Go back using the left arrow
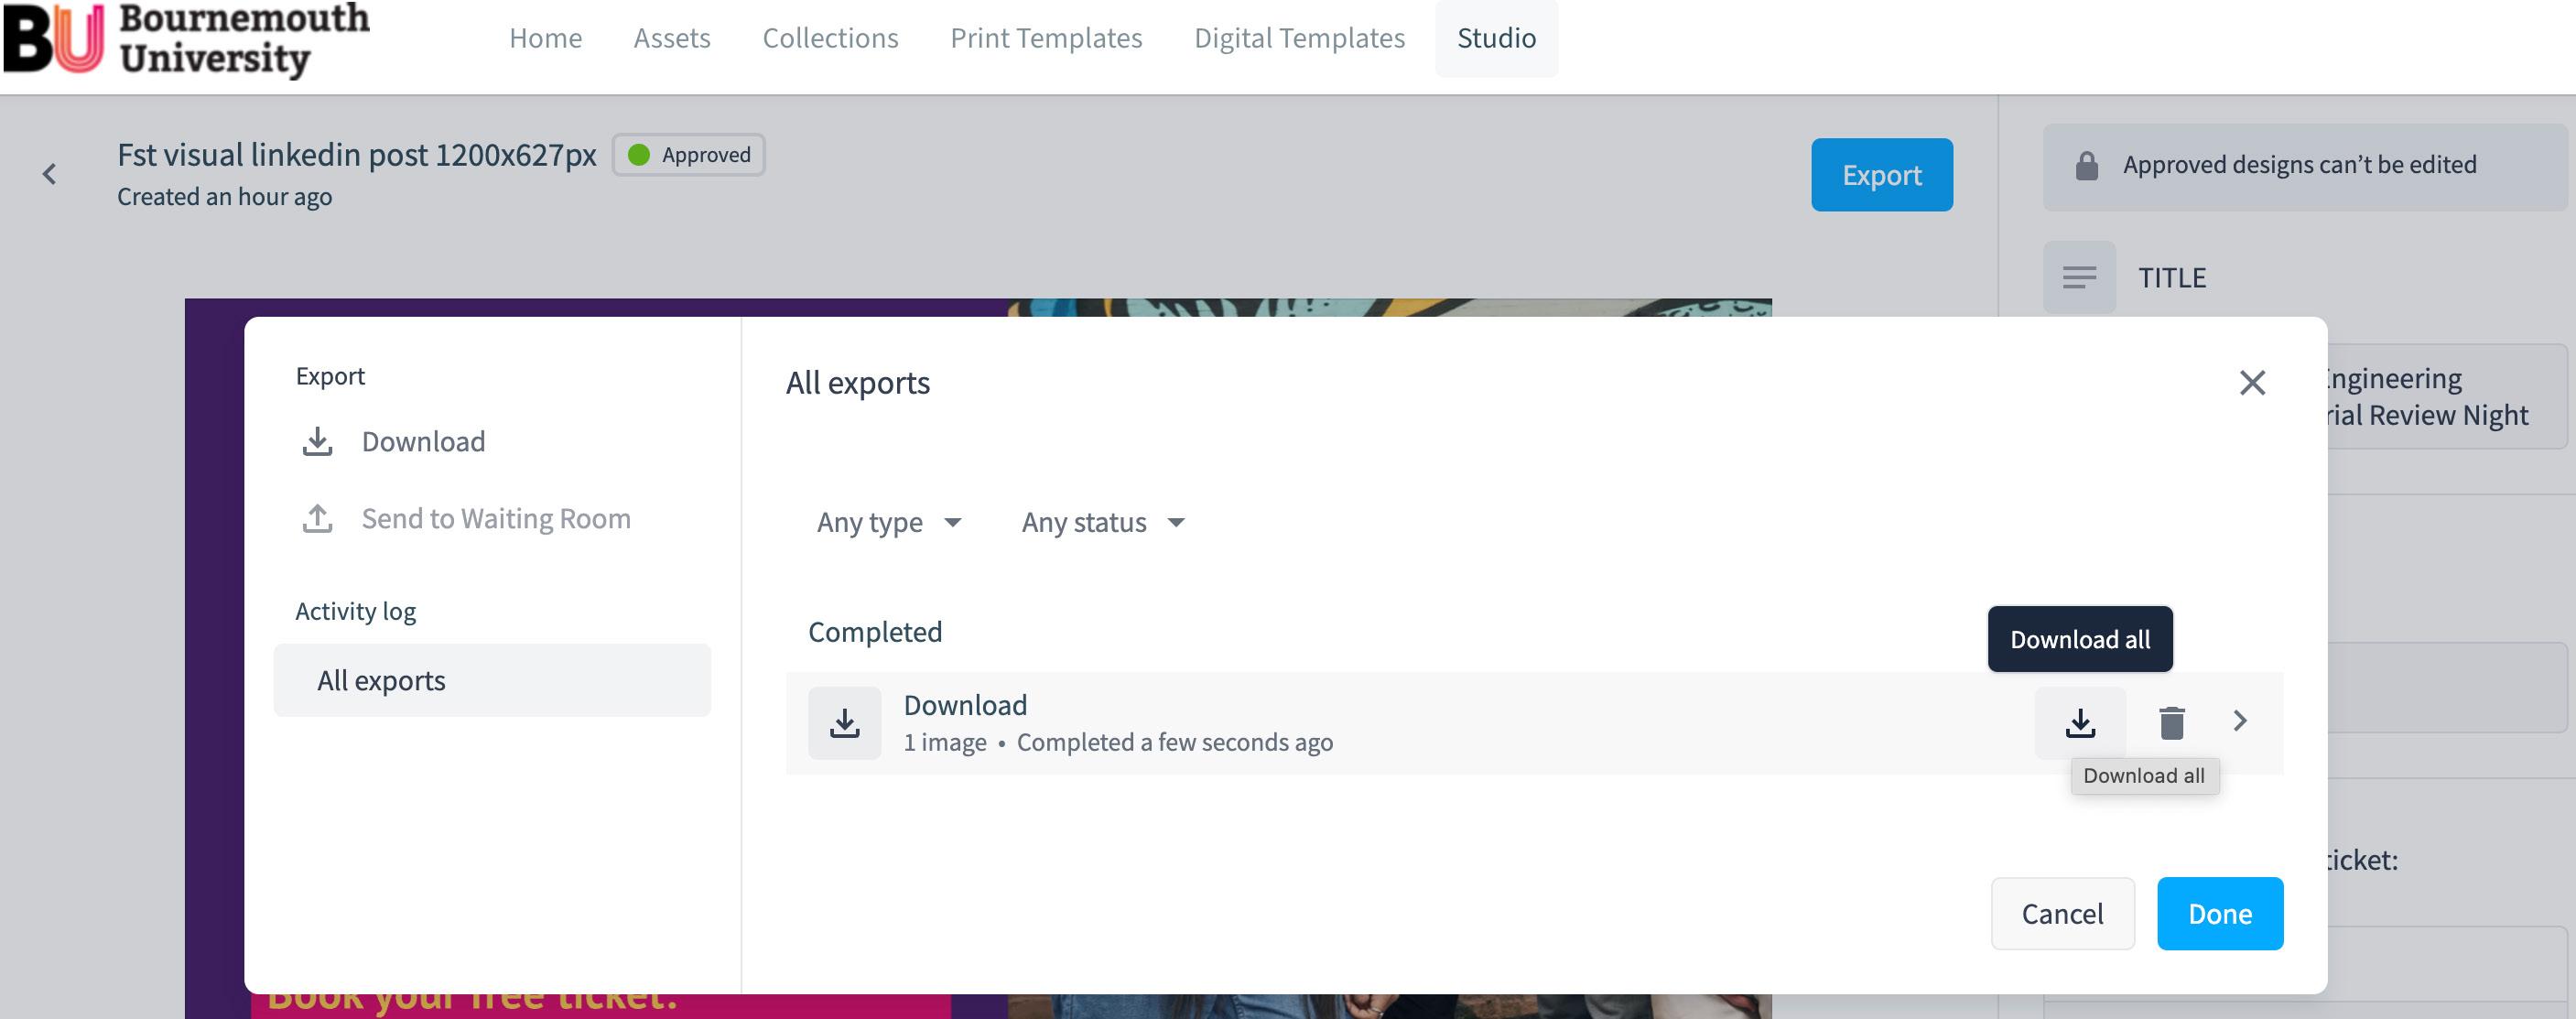This screenshot has height=1019, width=2576. (x=49, y=175)
